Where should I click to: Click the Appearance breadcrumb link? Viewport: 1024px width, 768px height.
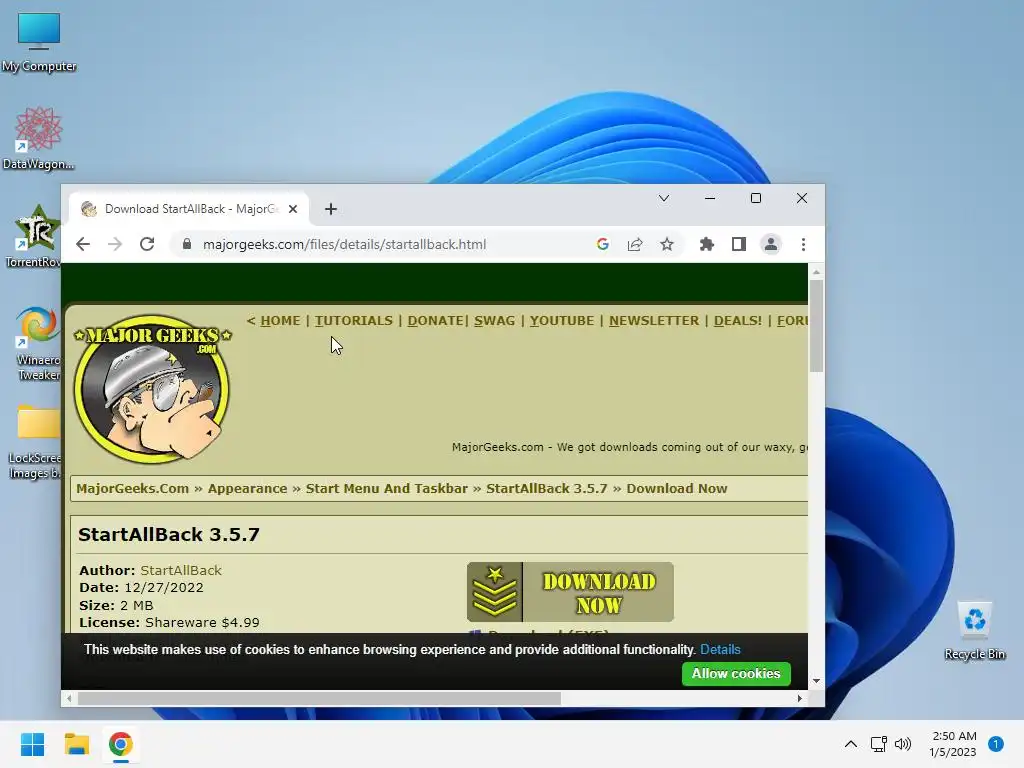248,488
